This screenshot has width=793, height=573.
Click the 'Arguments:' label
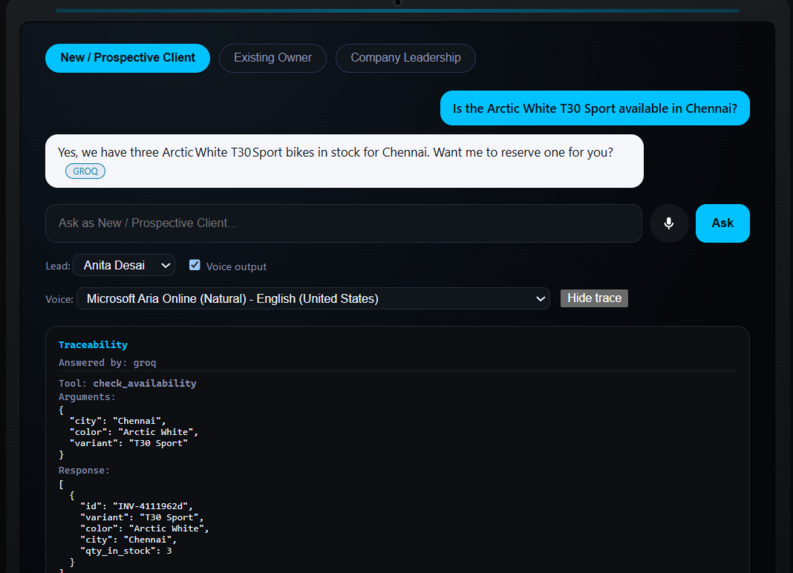coord(87,397)
